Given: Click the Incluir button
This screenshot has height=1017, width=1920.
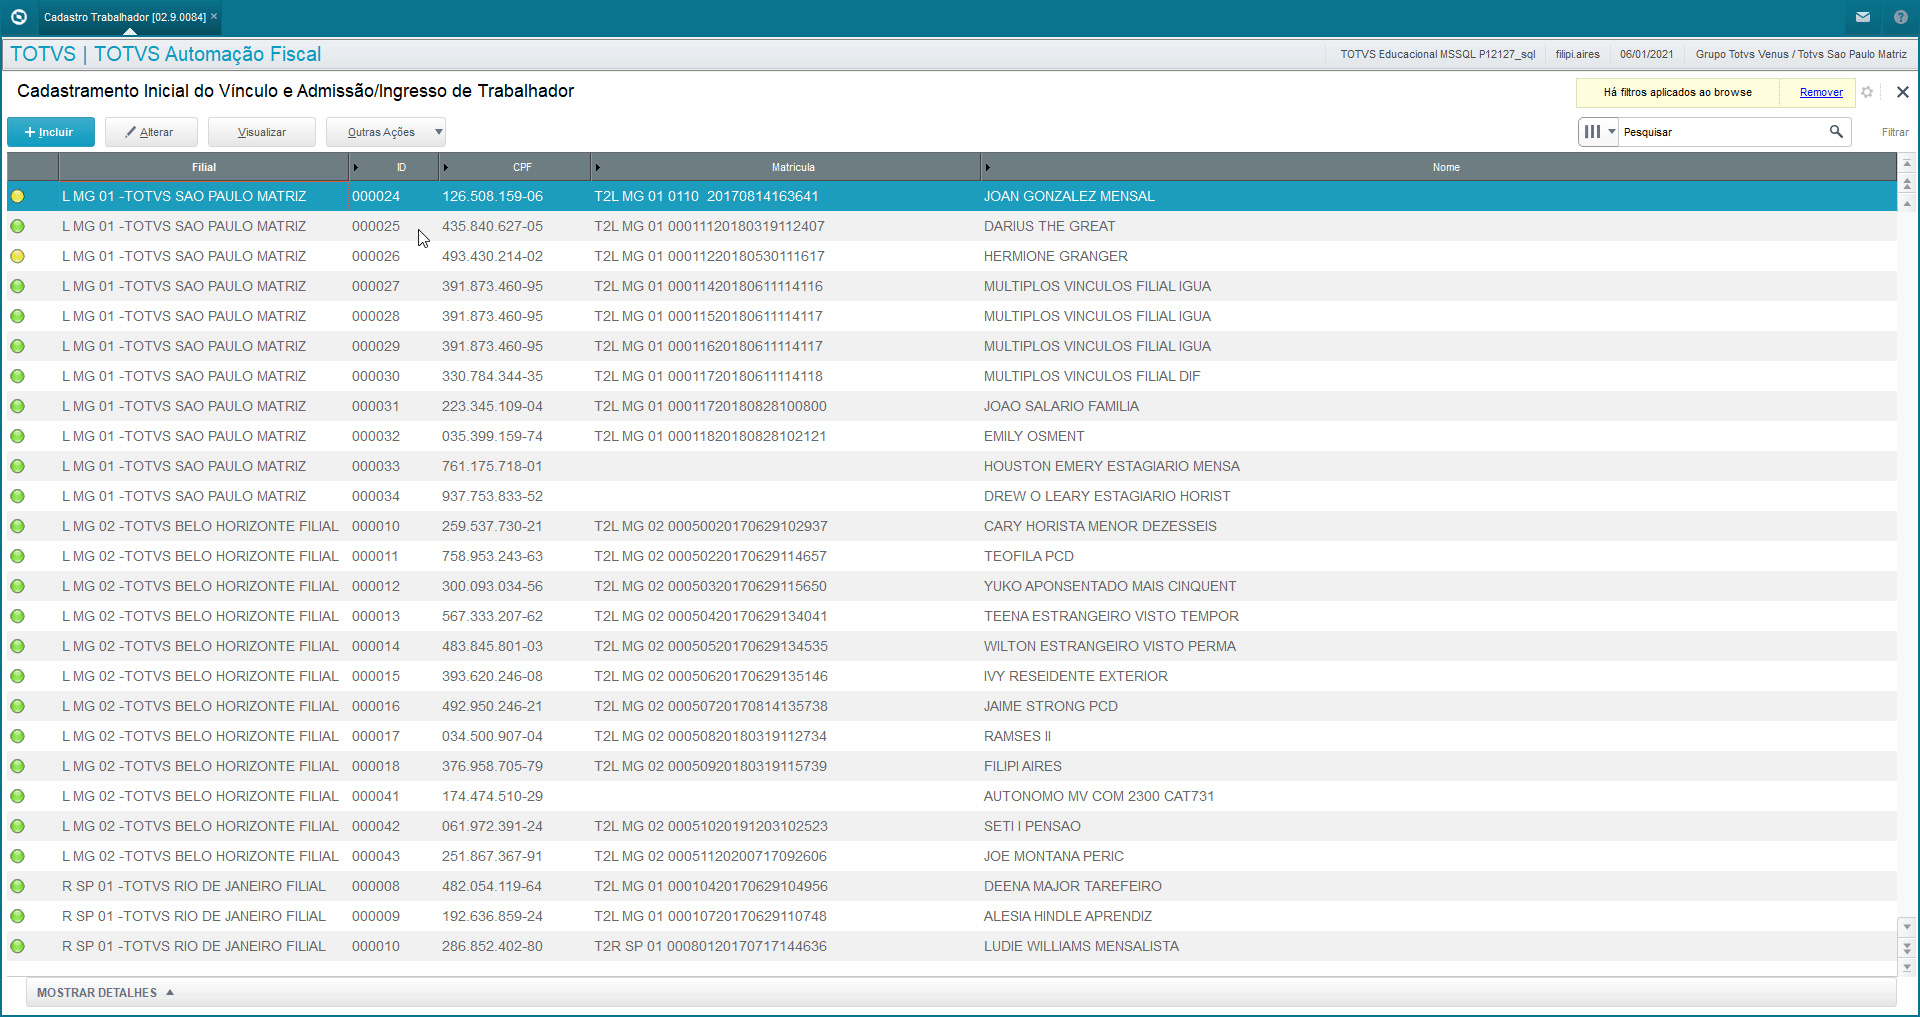Looking at the screenshot, I should (51, 132).
